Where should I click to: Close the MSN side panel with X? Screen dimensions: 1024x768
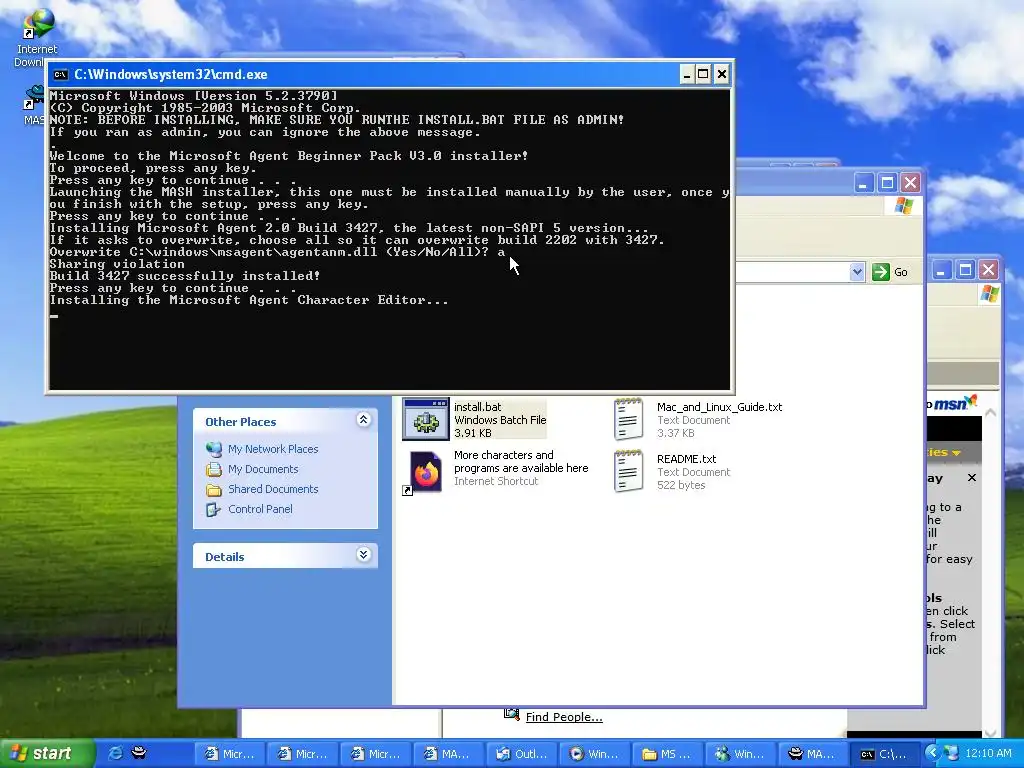tap(972, 478)
